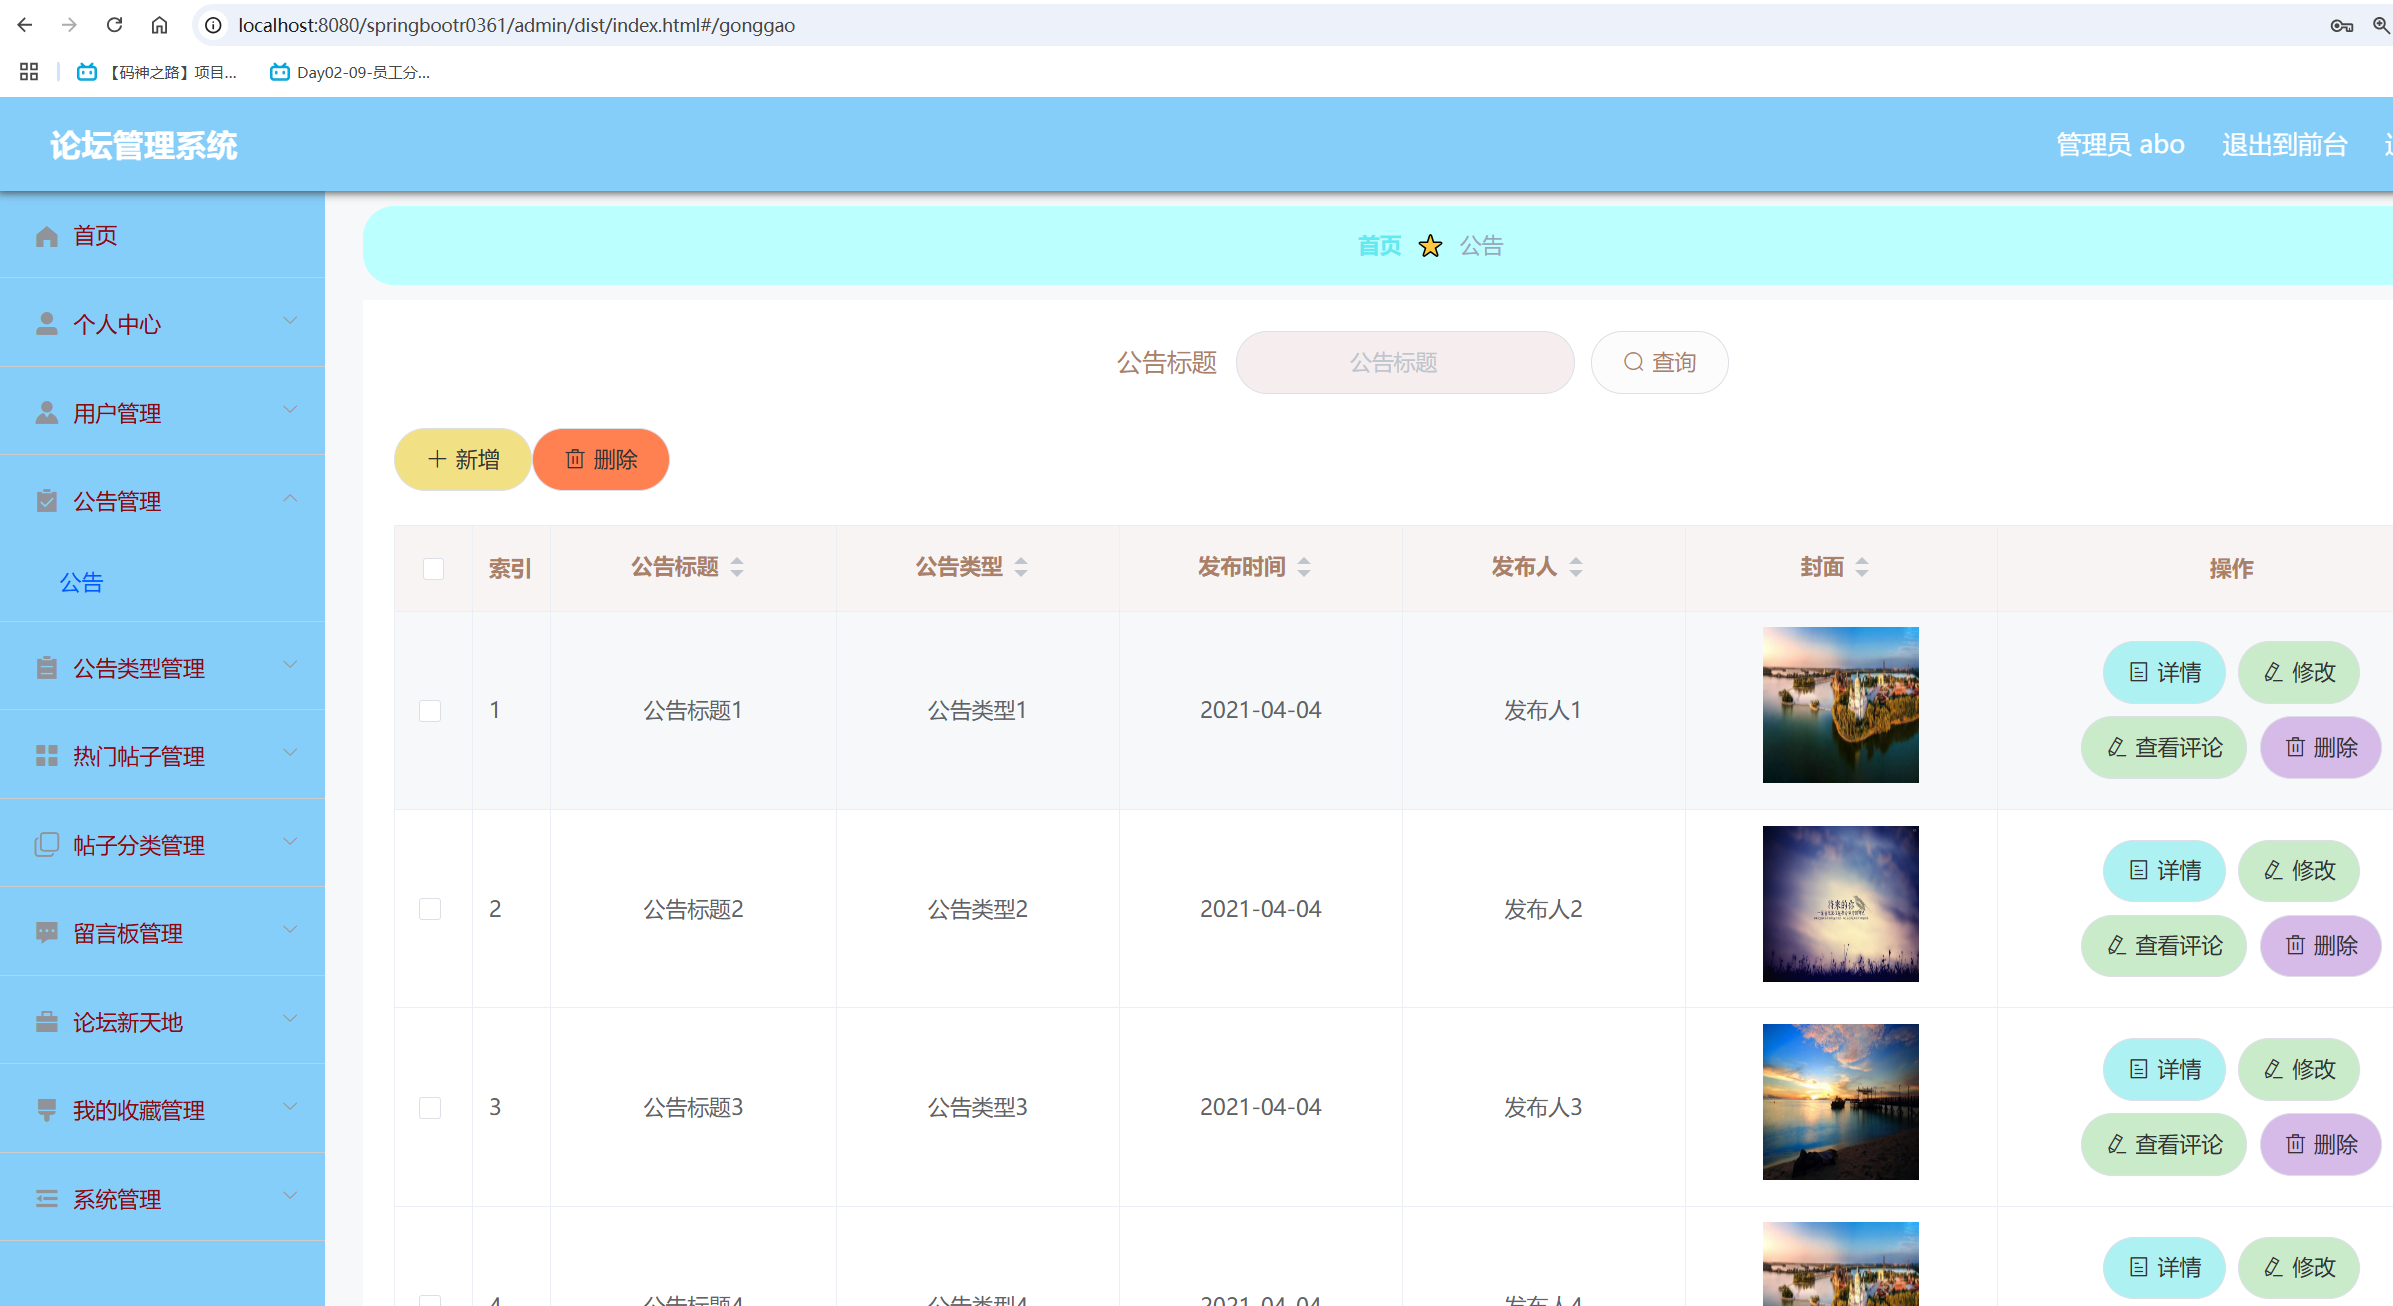This screenshot has width=2393, height=1306.
Task: Expand the 留言板管理 chevron
Action: [290, 930]
